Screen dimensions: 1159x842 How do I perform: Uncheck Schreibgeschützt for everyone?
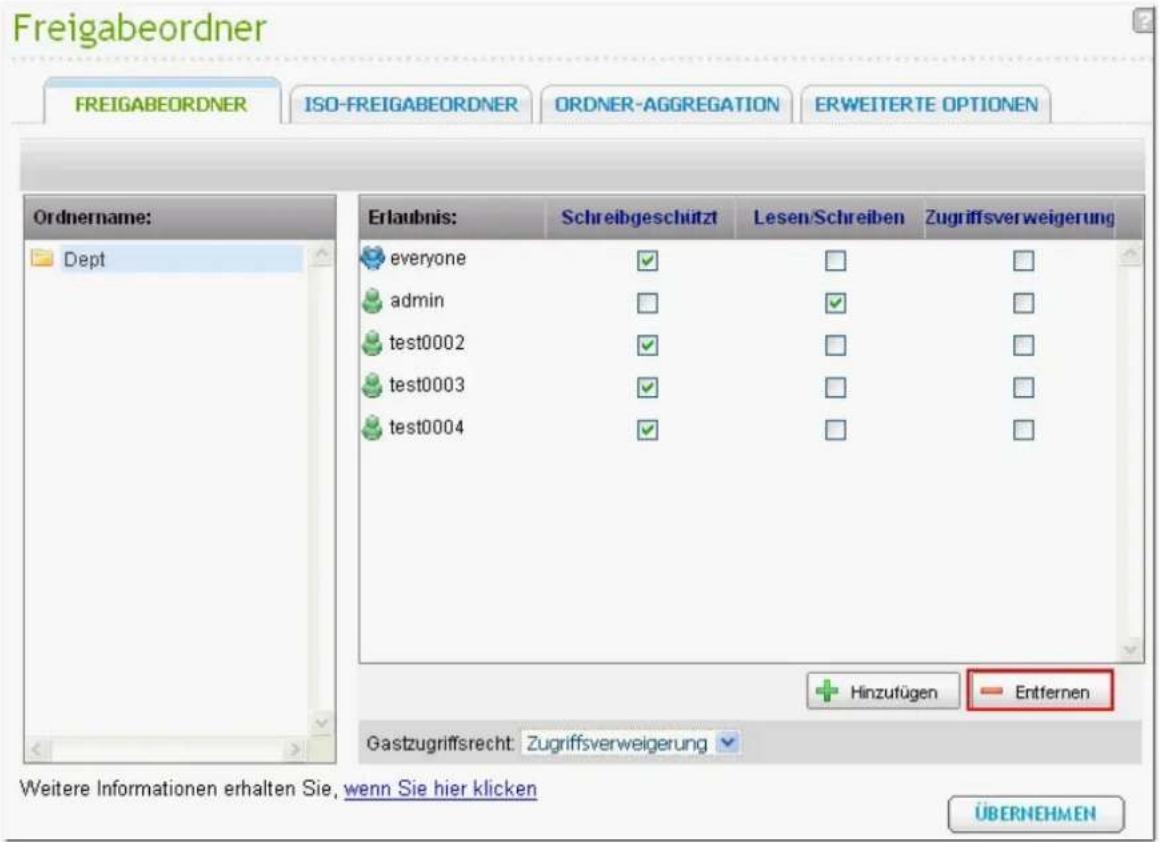click(x=648, y=260)
